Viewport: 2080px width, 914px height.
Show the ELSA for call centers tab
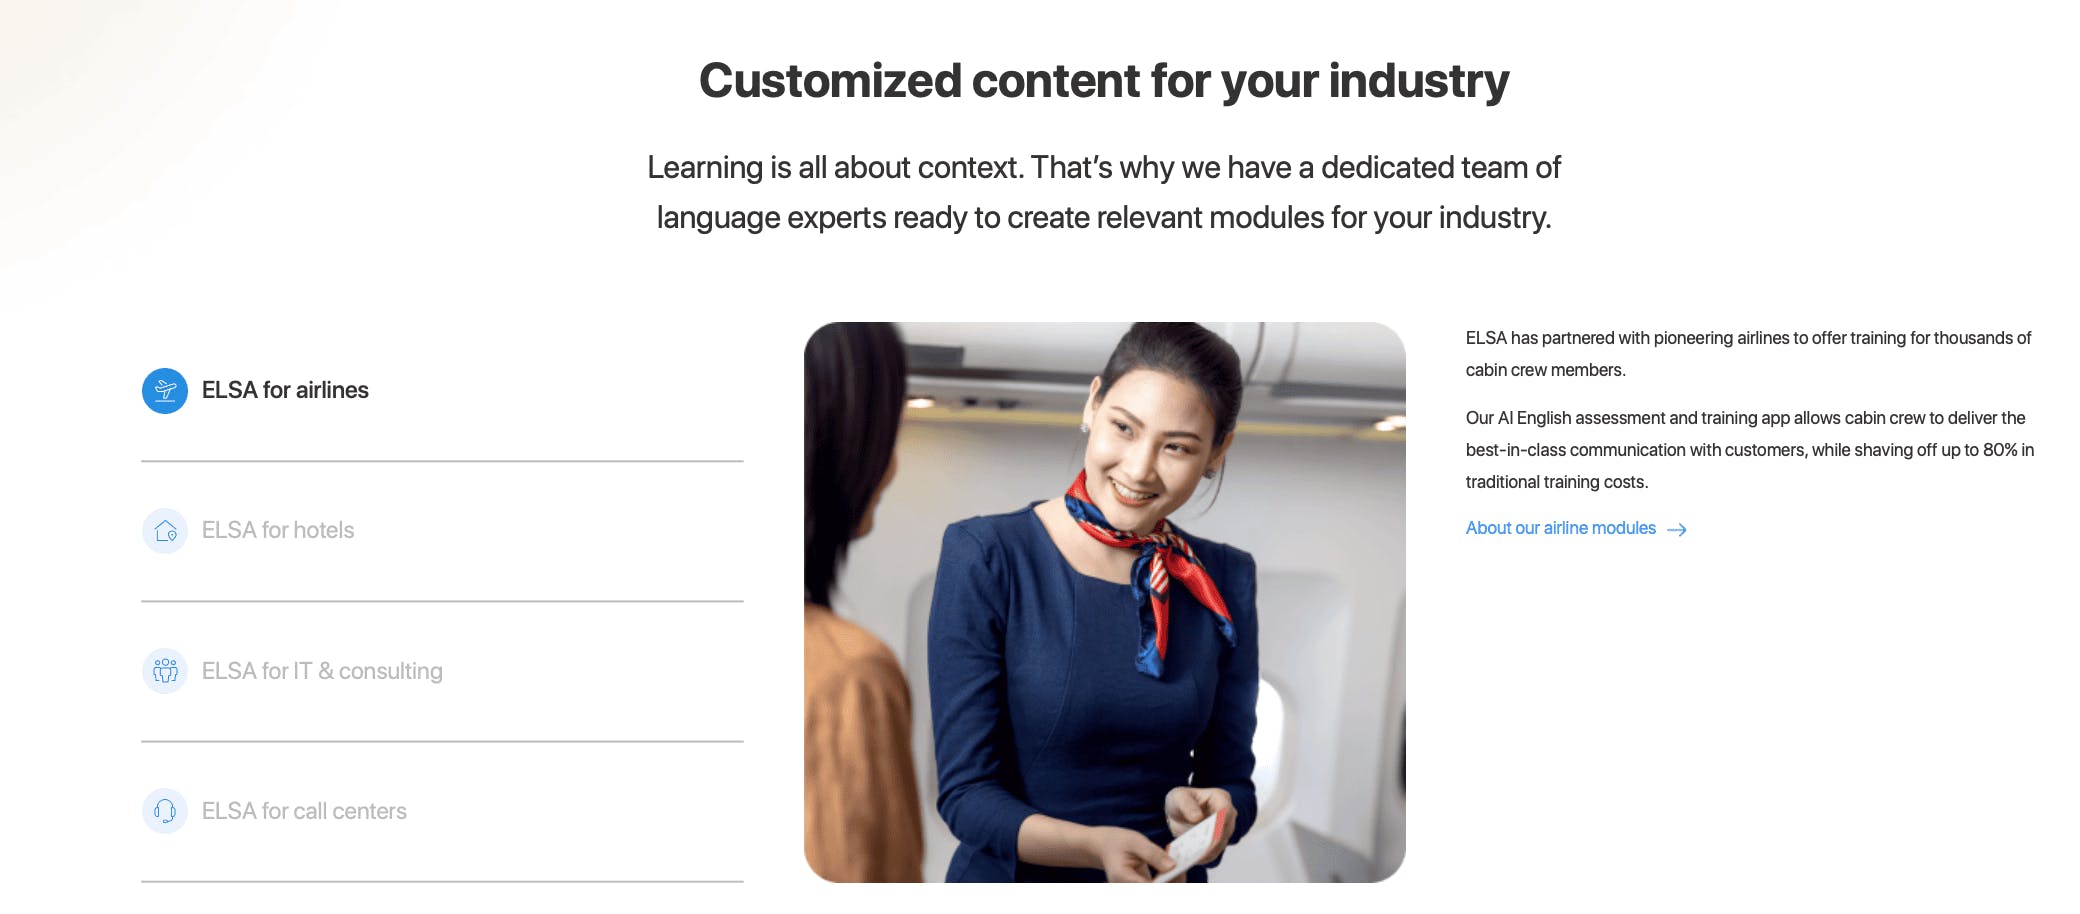coord(304,811)
